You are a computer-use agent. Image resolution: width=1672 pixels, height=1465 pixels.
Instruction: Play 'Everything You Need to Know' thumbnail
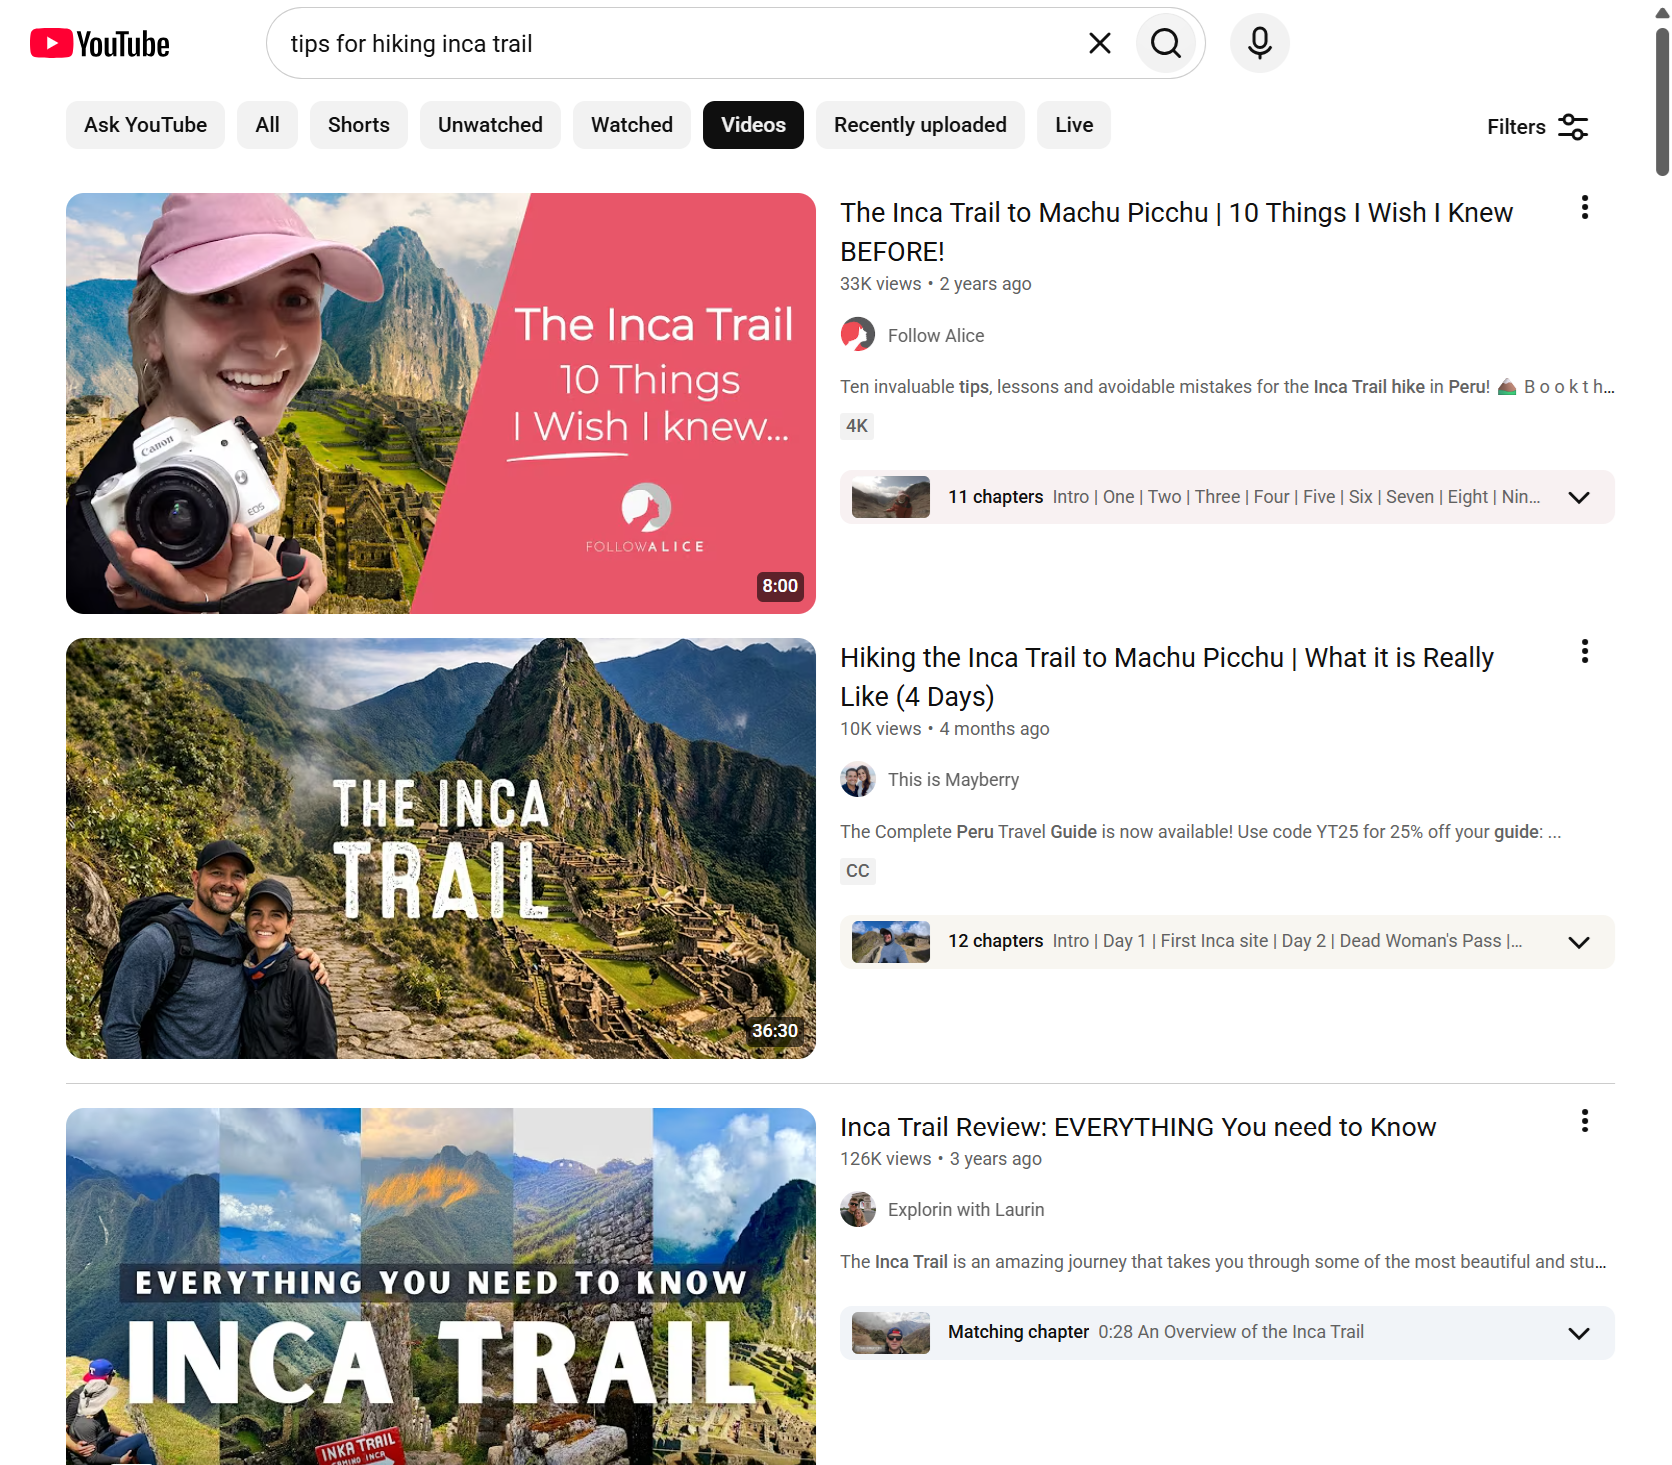click(x=441, y=1286)
